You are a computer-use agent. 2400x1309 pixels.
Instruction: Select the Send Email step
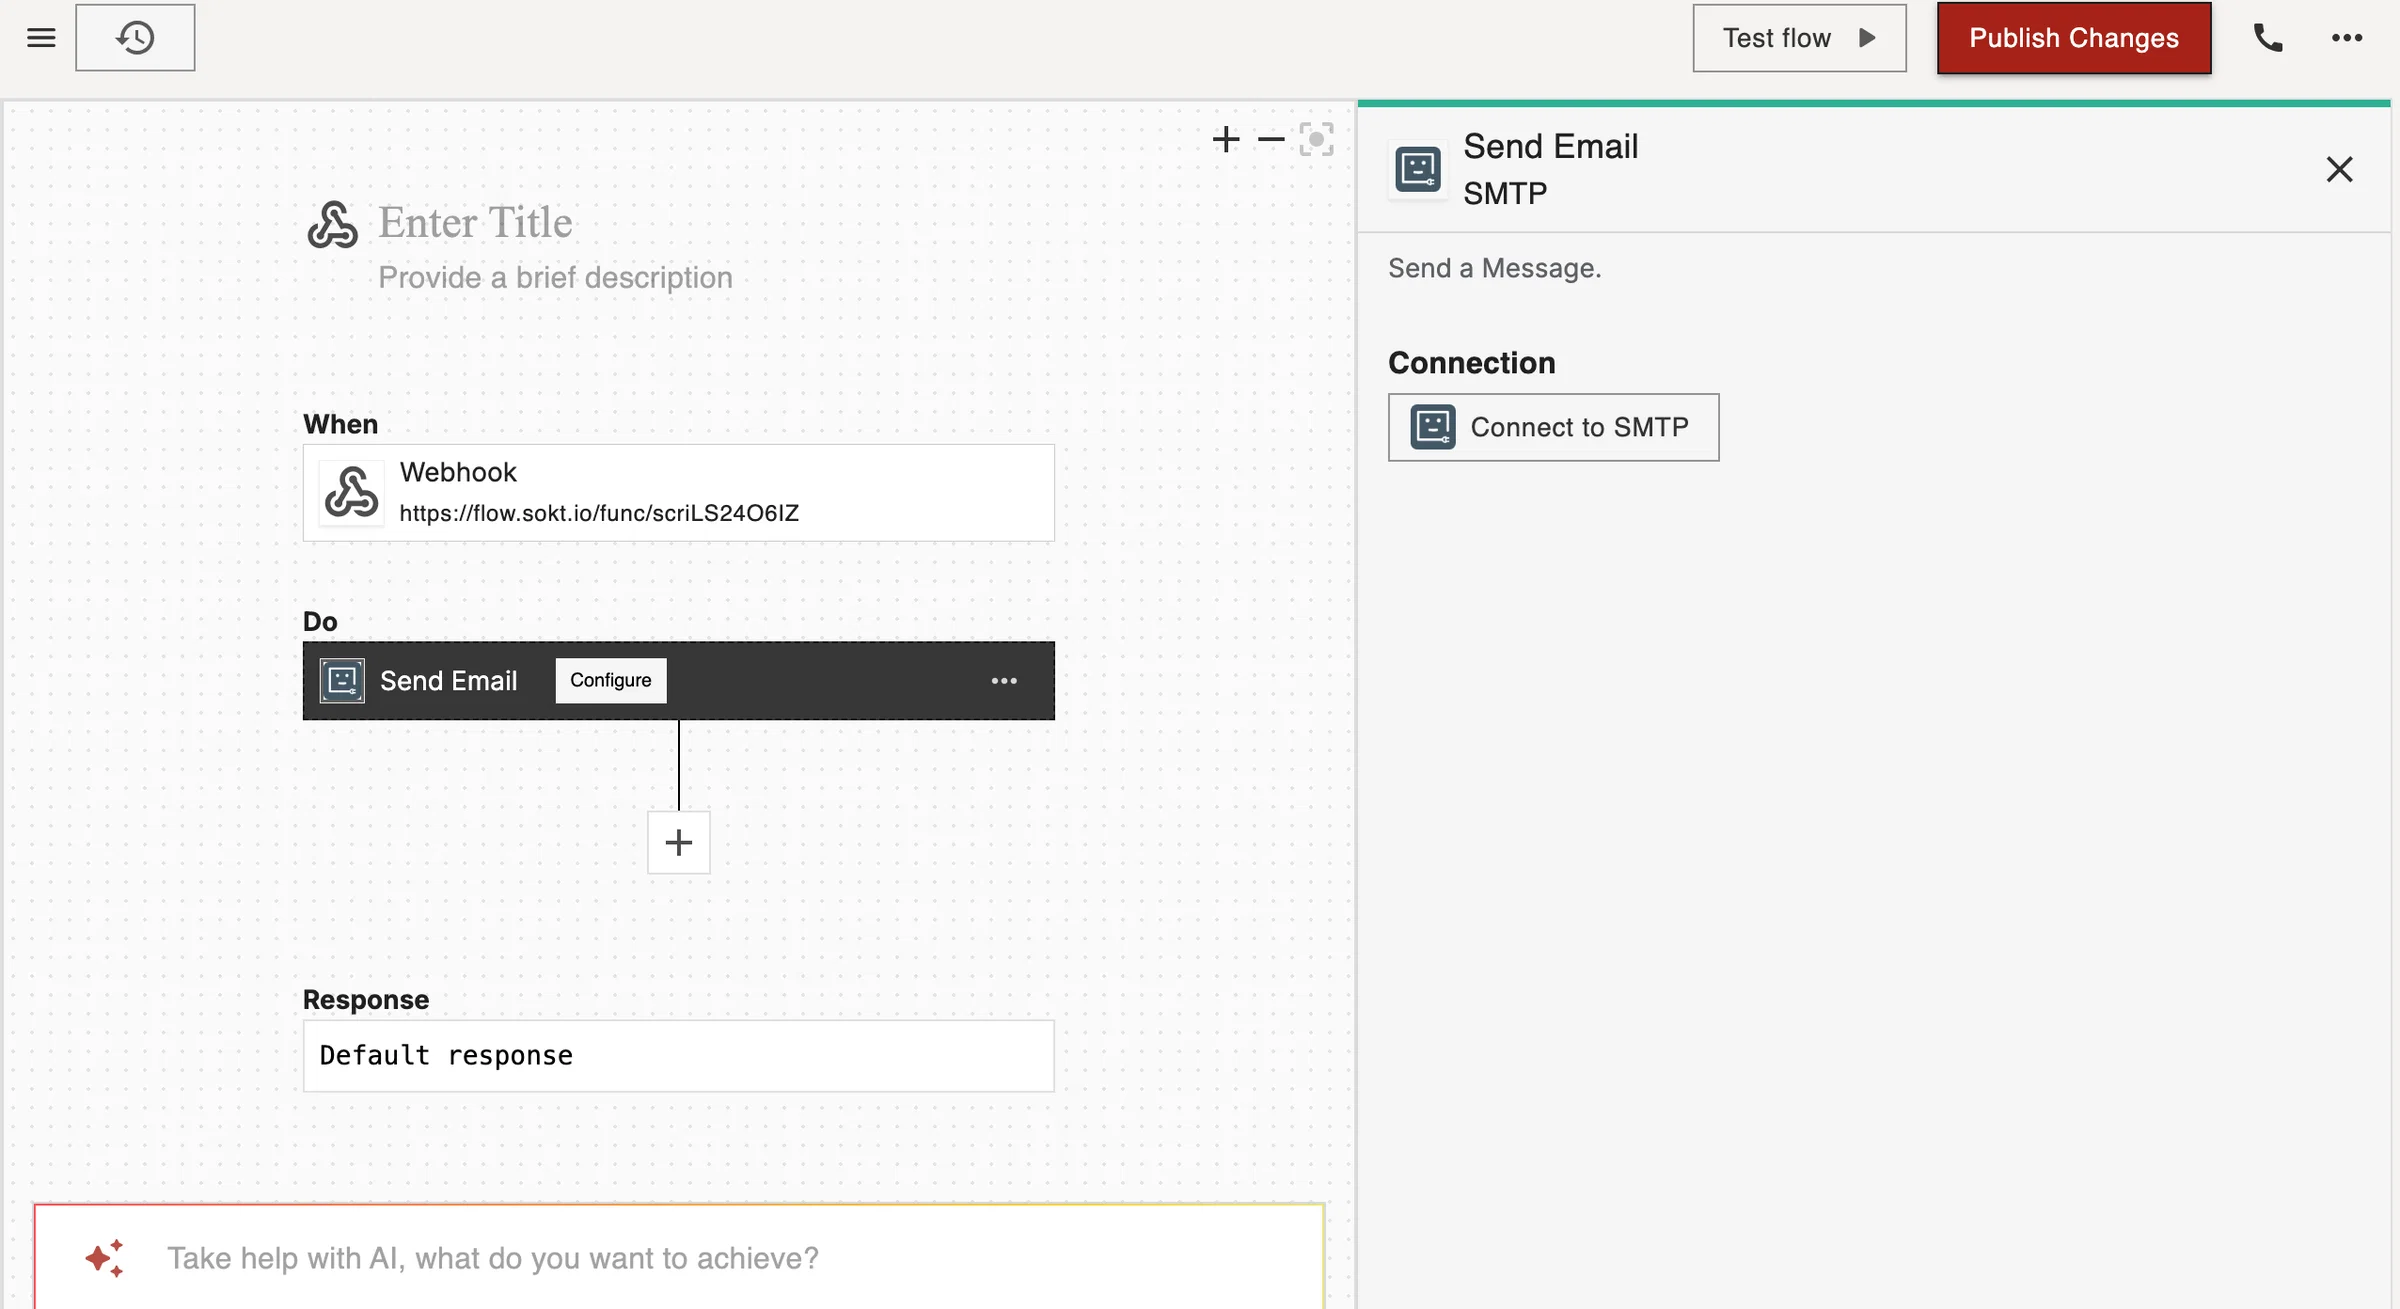tap(679, 681)
